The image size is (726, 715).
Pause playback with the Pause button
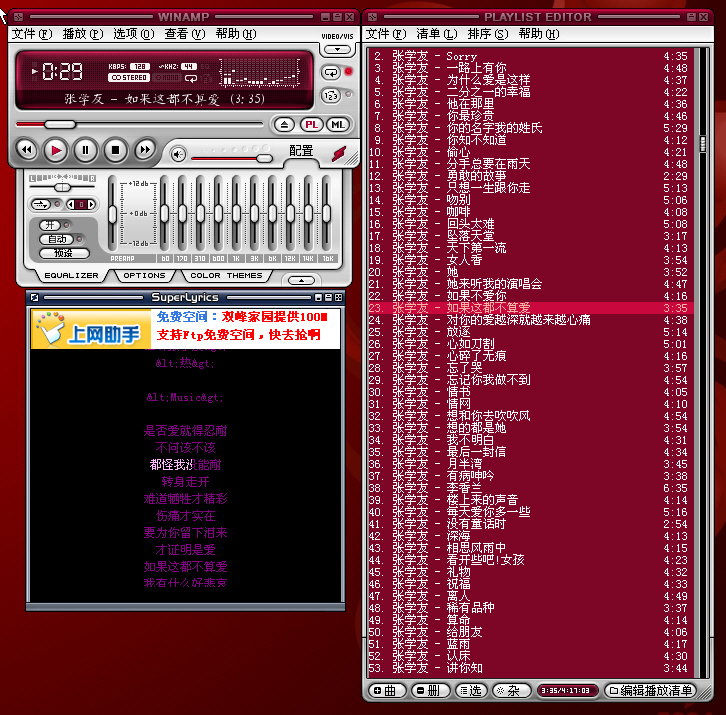coord(85,150)
